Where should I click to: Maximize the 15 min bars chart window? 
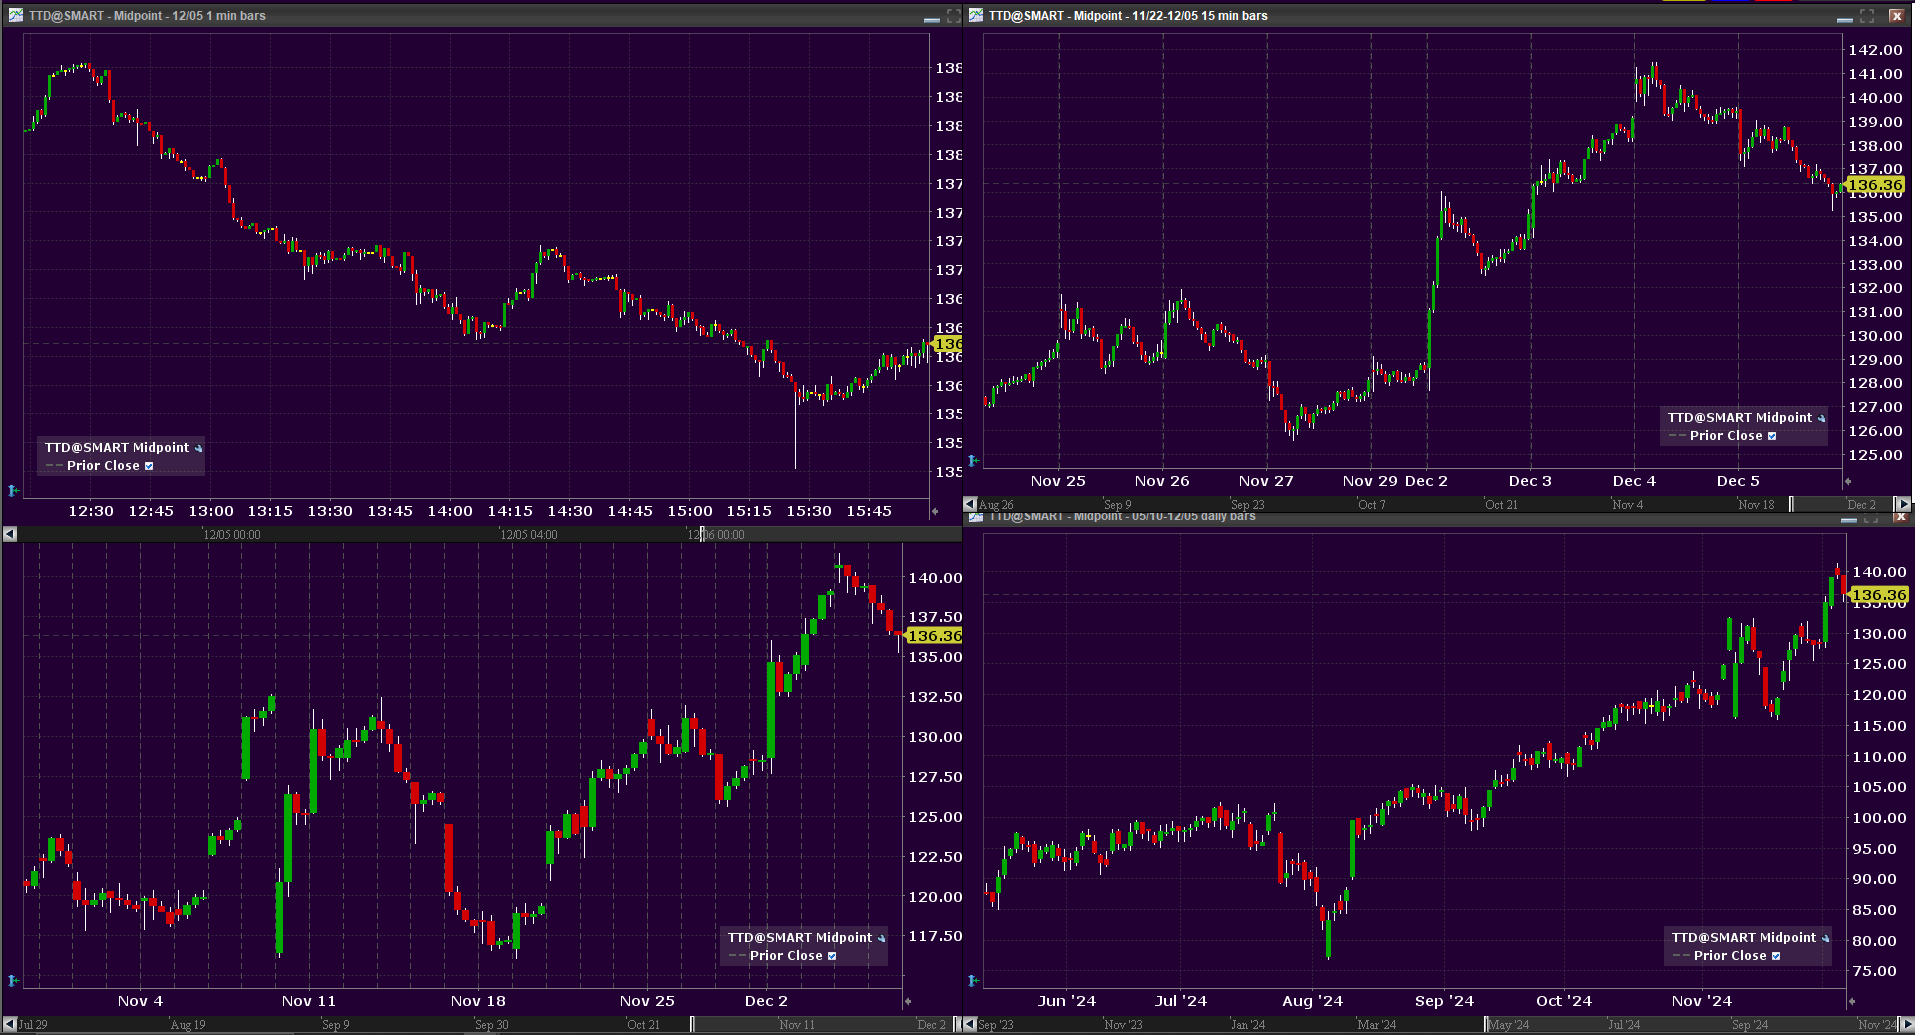coord(1867,15)
